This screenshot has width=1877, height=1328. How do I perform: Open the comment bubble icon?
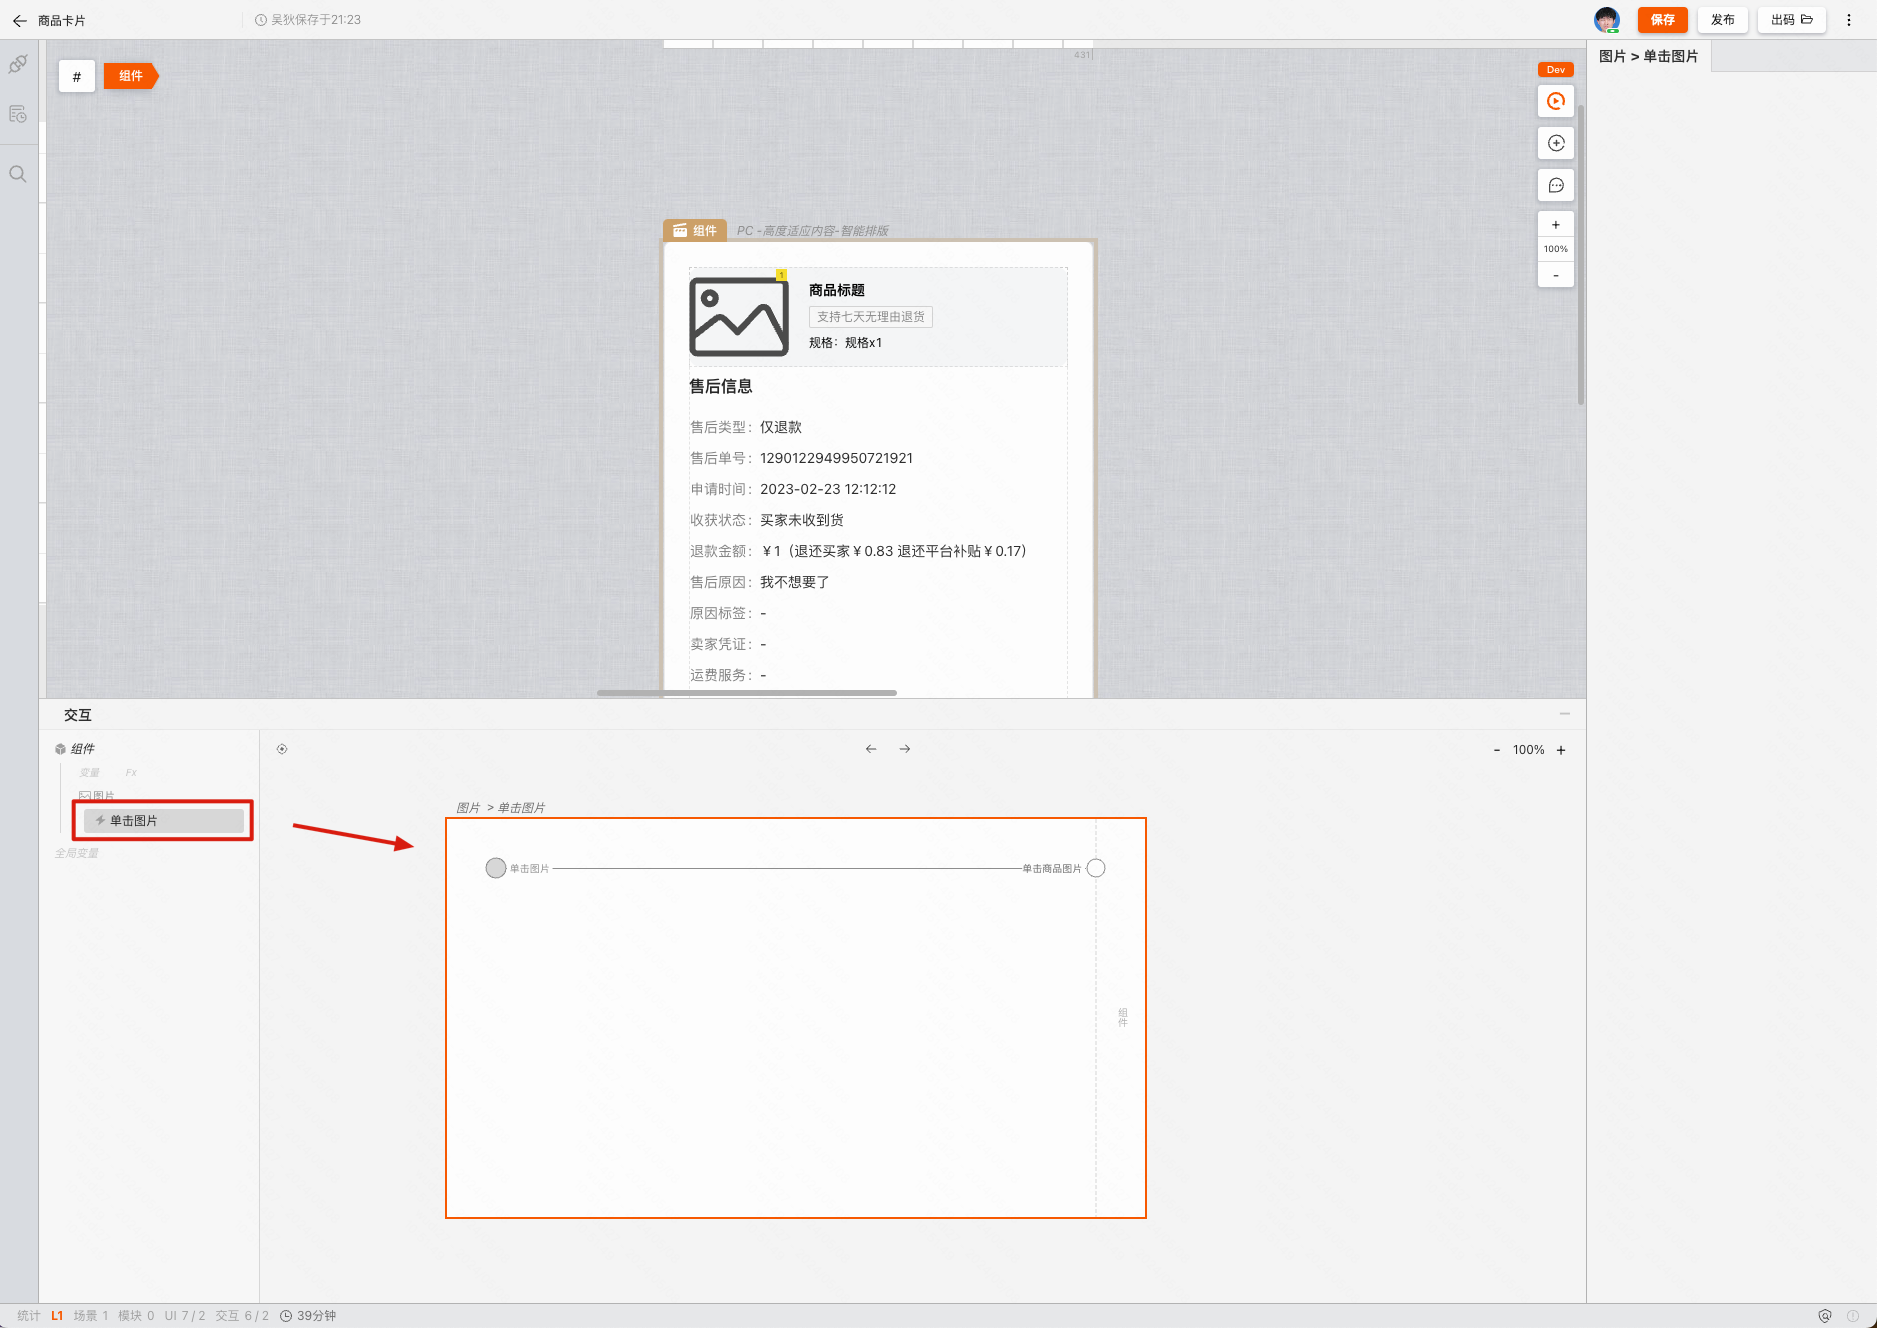(x=1556, y=185)
